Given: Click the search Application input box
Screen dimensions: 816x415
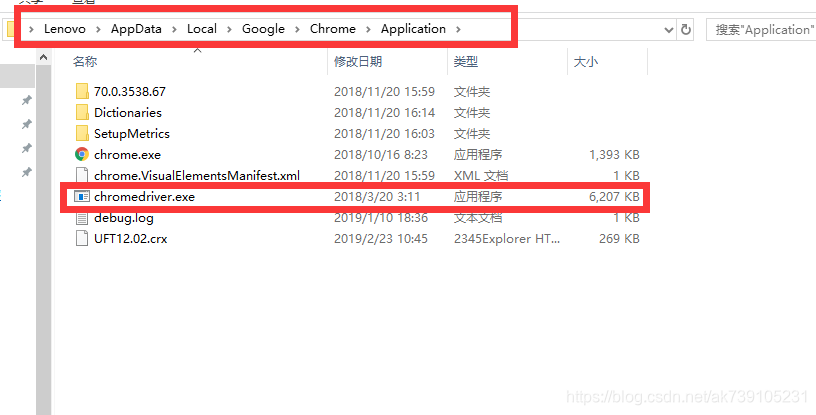Looking at the screenshot, I should tap(761, 30).
